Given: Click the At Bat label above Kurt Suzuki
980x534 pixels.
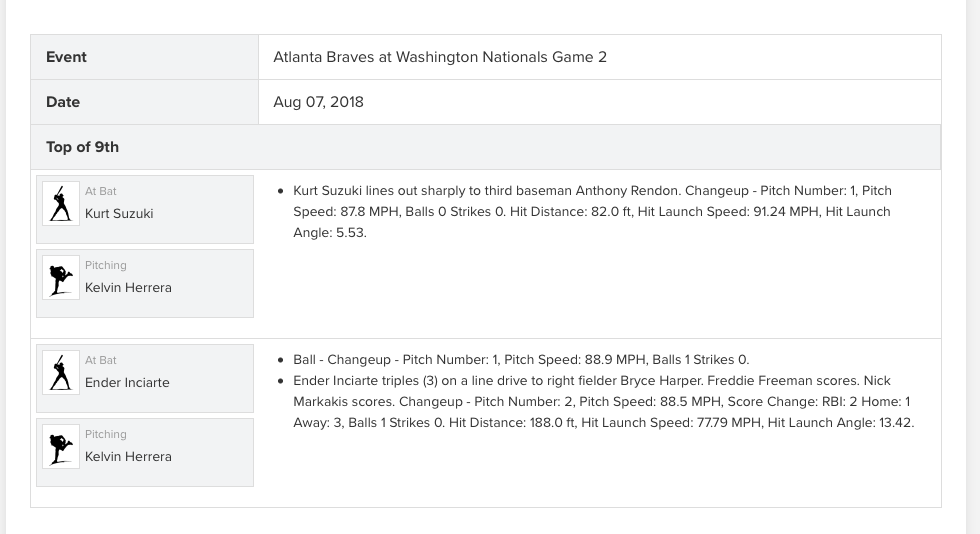Looking at the screenshot, I should 101,191.
